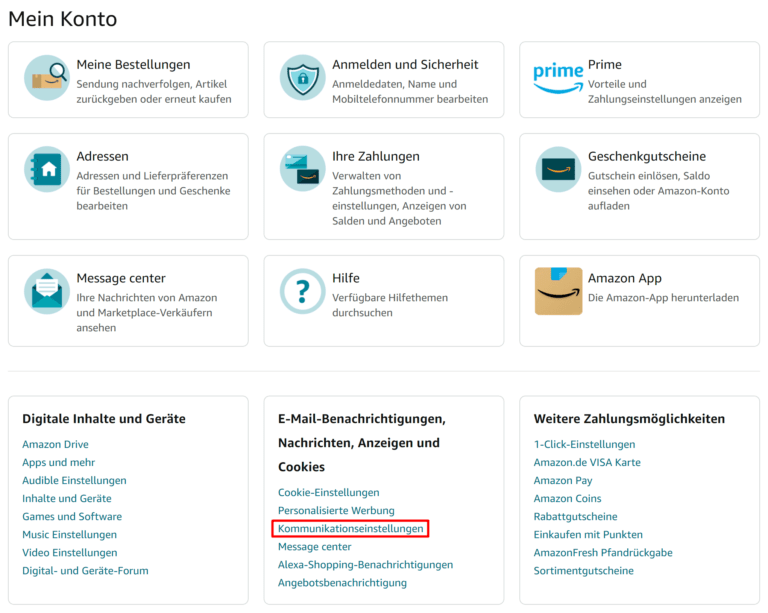Image resolution: width=768 pixels, height=613 pixels.
Task: Click the Digital- und Geräte-Forum link
Action: 85,570
